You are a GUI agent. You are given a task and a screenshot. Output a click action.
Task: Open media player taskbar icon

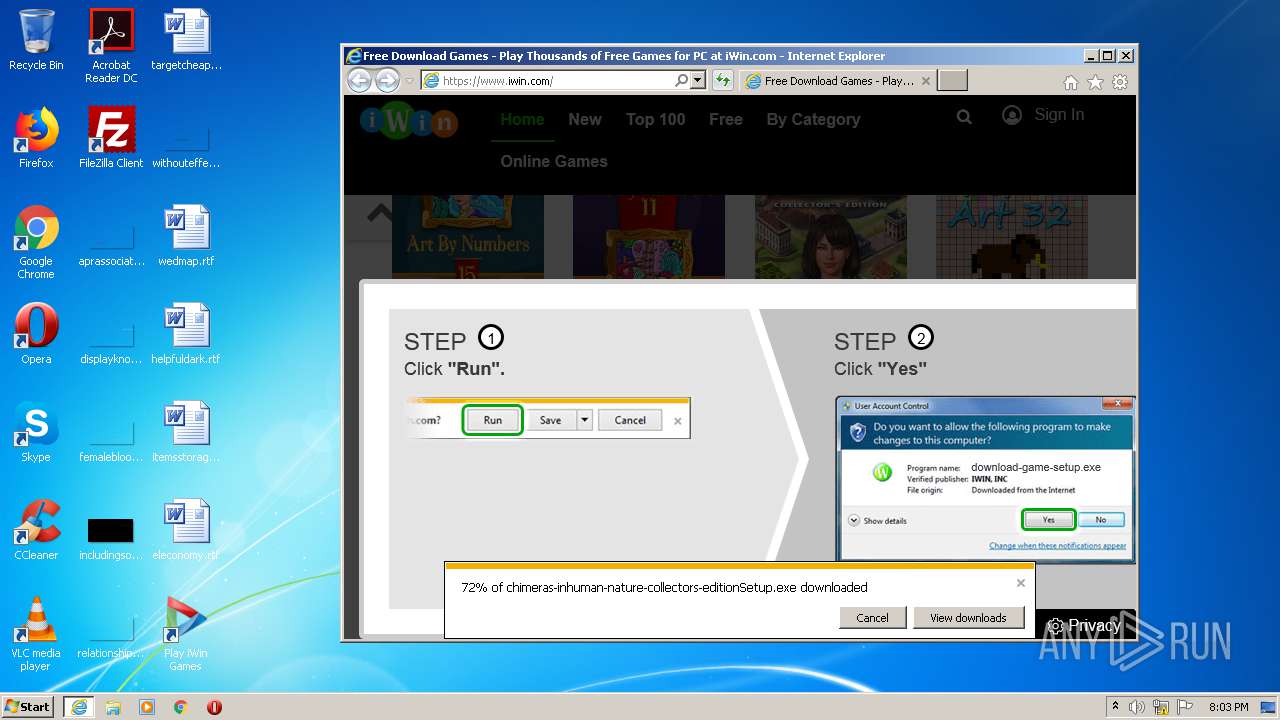click(147, 706)
